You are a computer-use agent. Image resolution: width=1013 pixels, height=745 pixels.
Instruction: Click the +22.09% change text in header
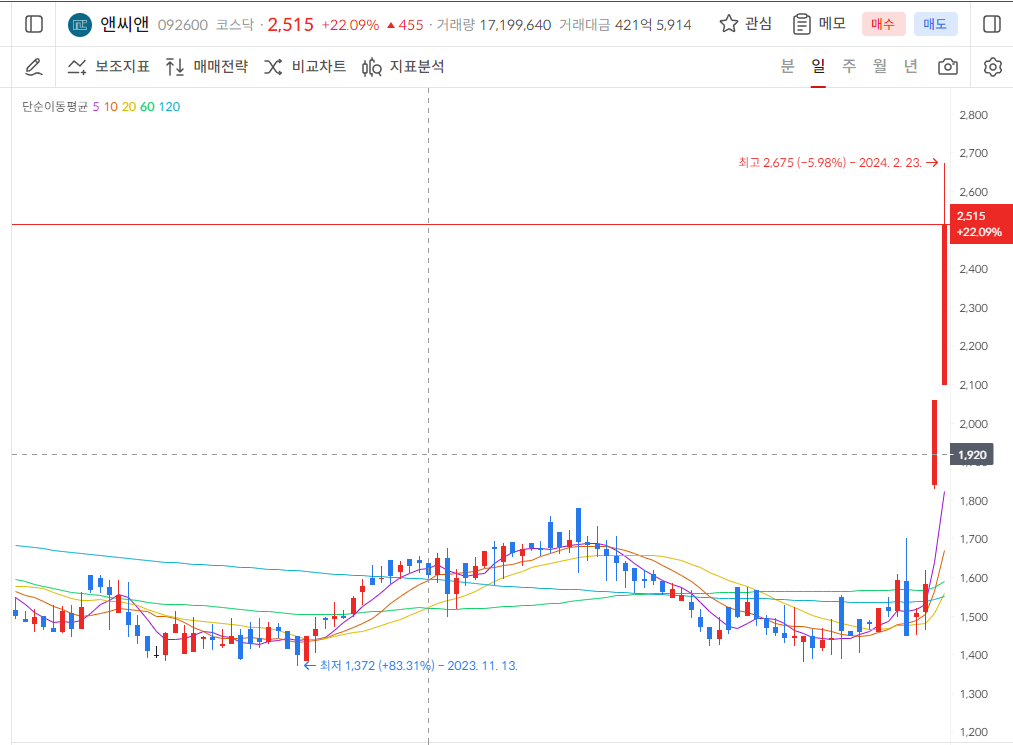pyautogui.click(x=350, y=25)
